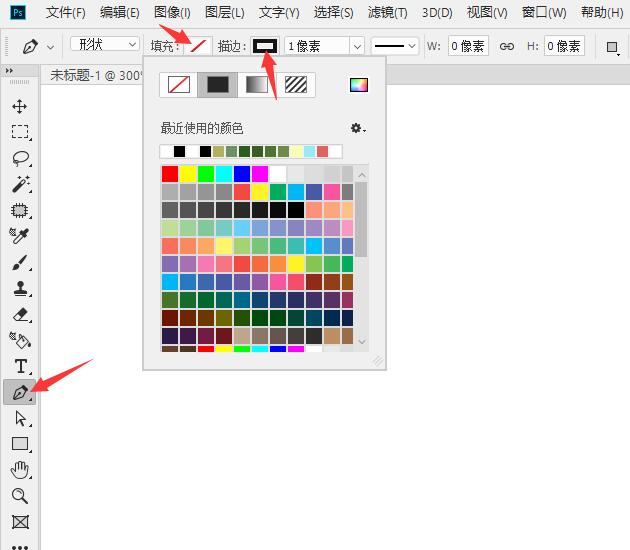The height and width of the screenshot is (550, 630).
Task: Select the Path Selection arrow tool
Action: [20, 418]
